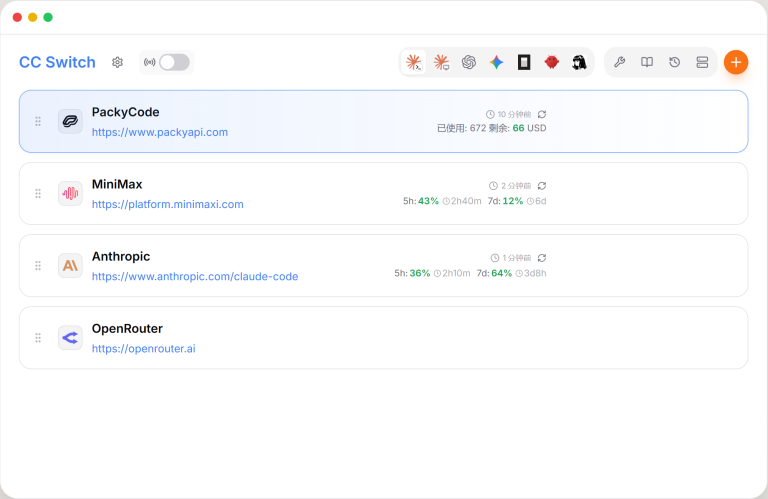Open the platform.minimaxi.com link
Screen dimensions: 768x499
coord(168,204)
